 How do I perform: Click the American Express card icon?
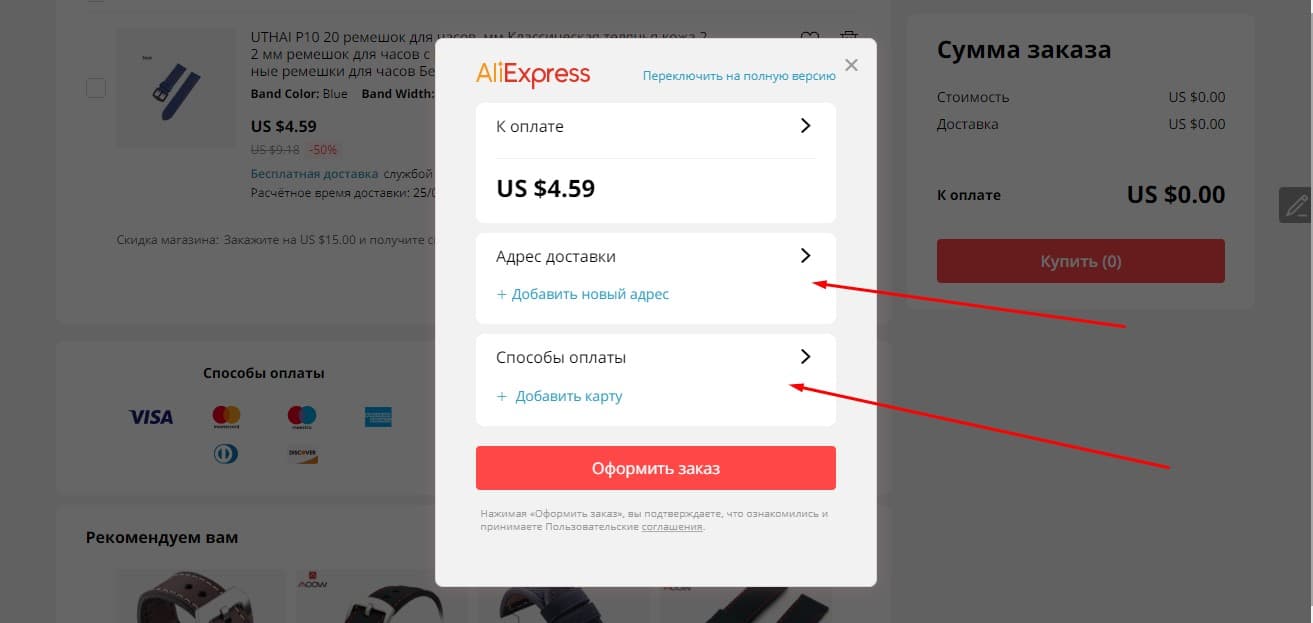(378, 417)
